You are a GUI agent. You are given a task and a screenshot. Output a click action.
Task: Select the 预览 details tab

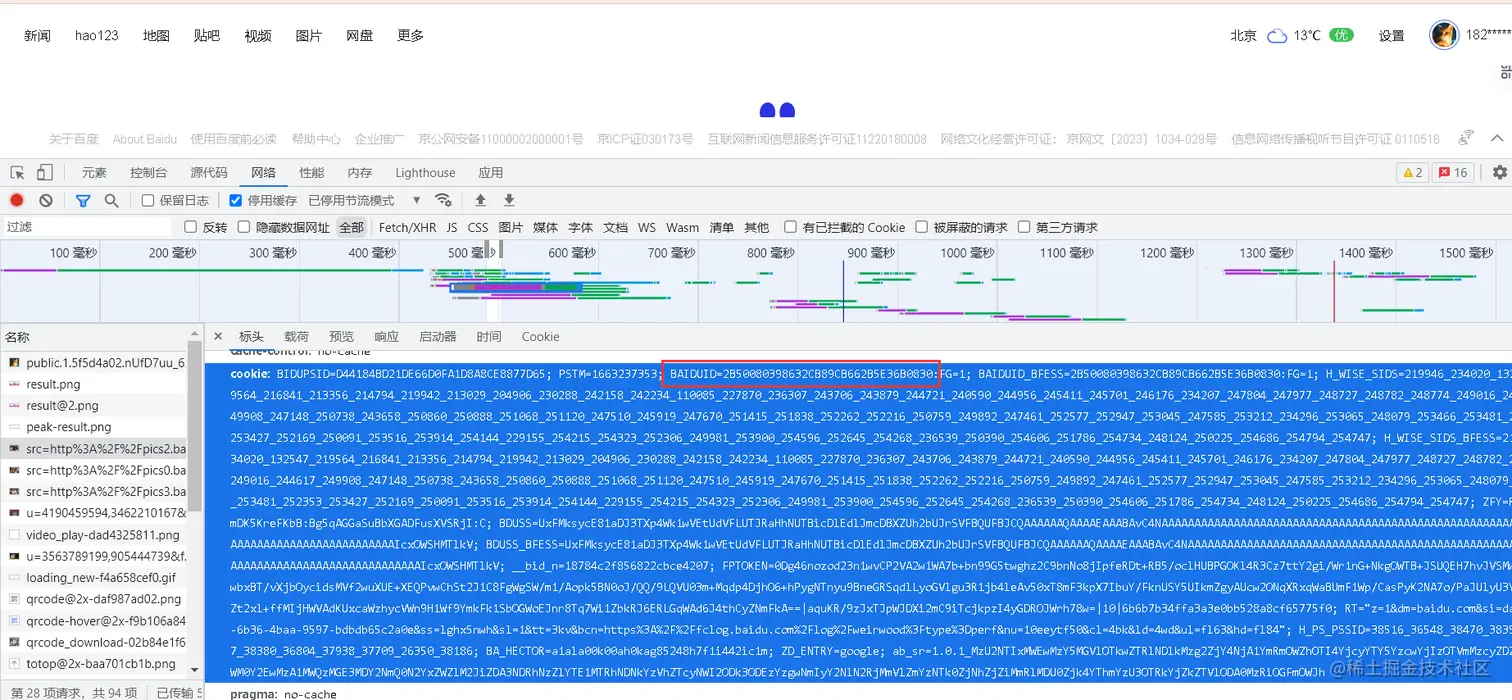click(x=342, y=336)
